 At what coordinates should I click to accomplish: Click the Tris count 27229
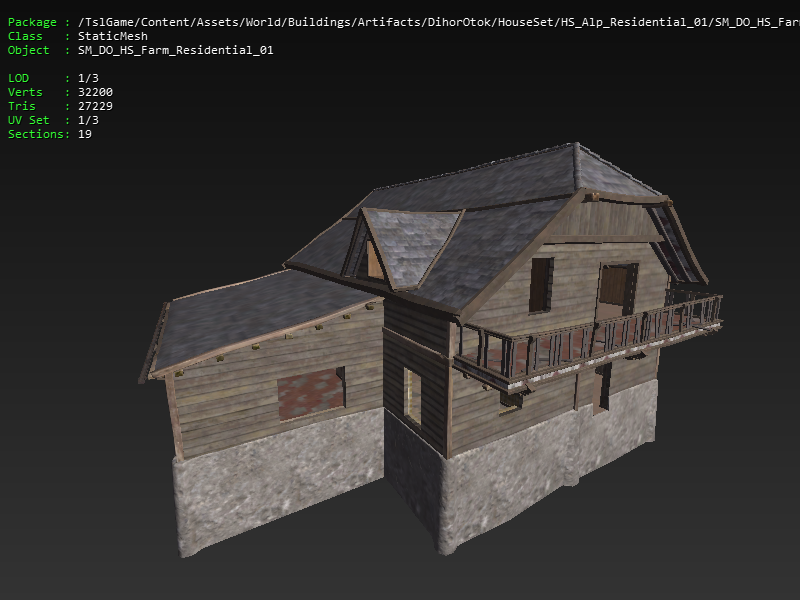95,106
